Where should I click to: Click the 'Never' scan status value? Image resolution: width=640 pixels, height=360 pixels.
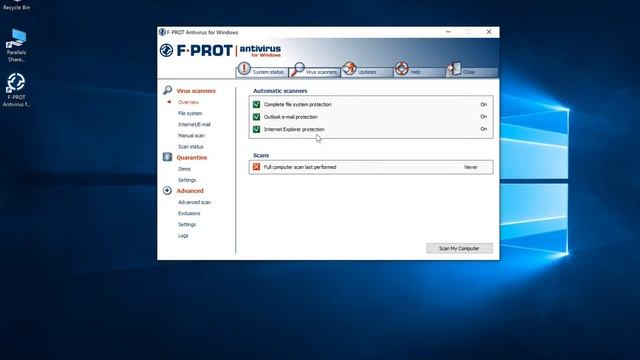[471, 167]
